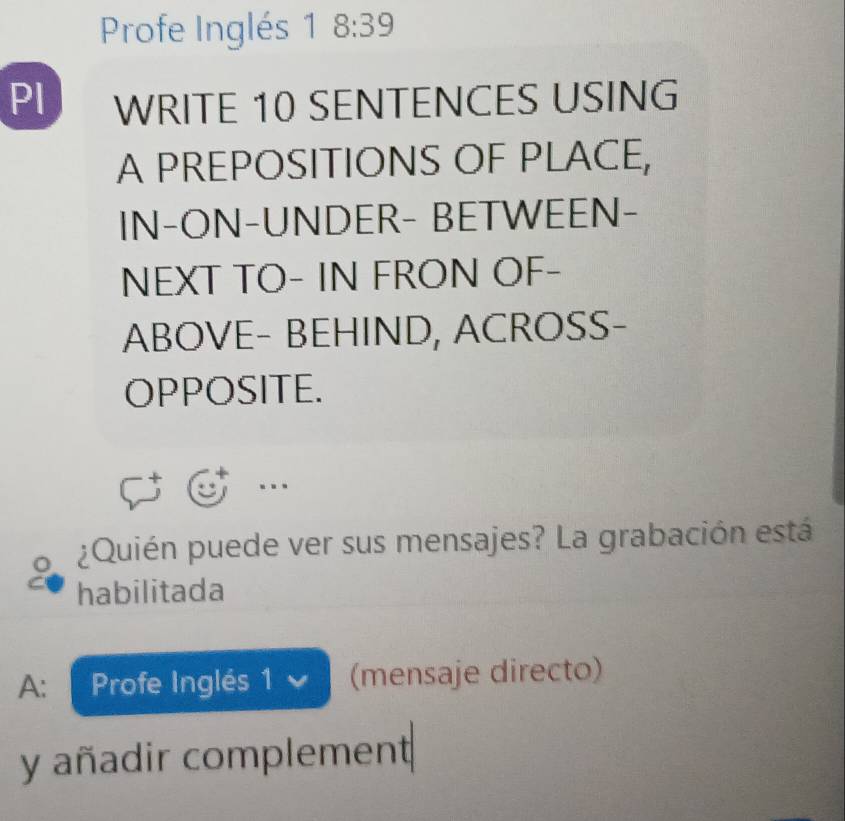Add an emoji reaction to the message
This screenshot has width=845, height=821.
(208, 488)
